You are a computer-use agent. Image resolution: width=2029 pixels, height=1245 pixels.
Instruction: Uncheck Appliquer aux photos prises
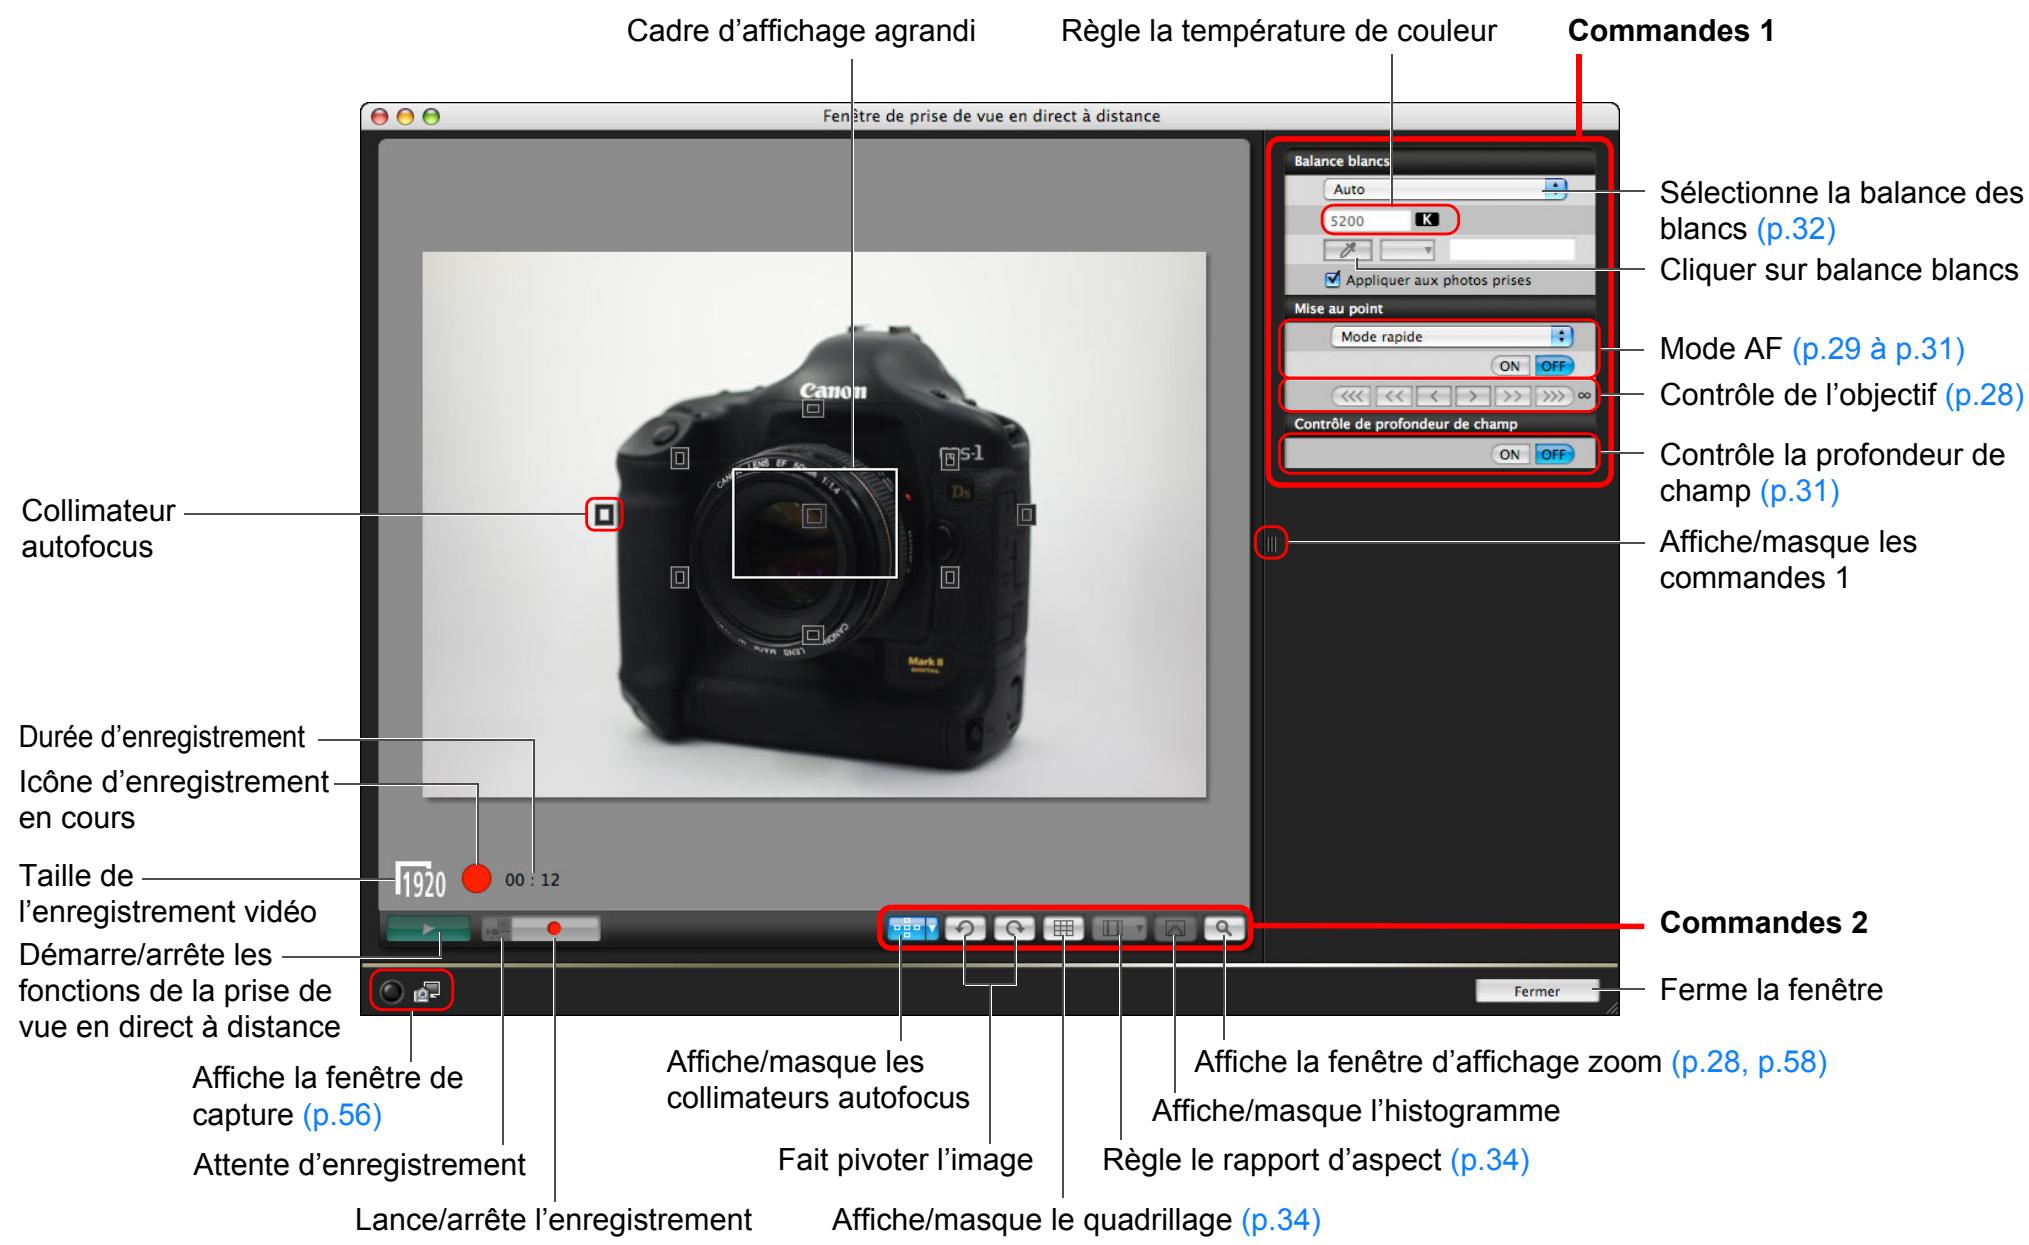click(x=1333, y=280)
